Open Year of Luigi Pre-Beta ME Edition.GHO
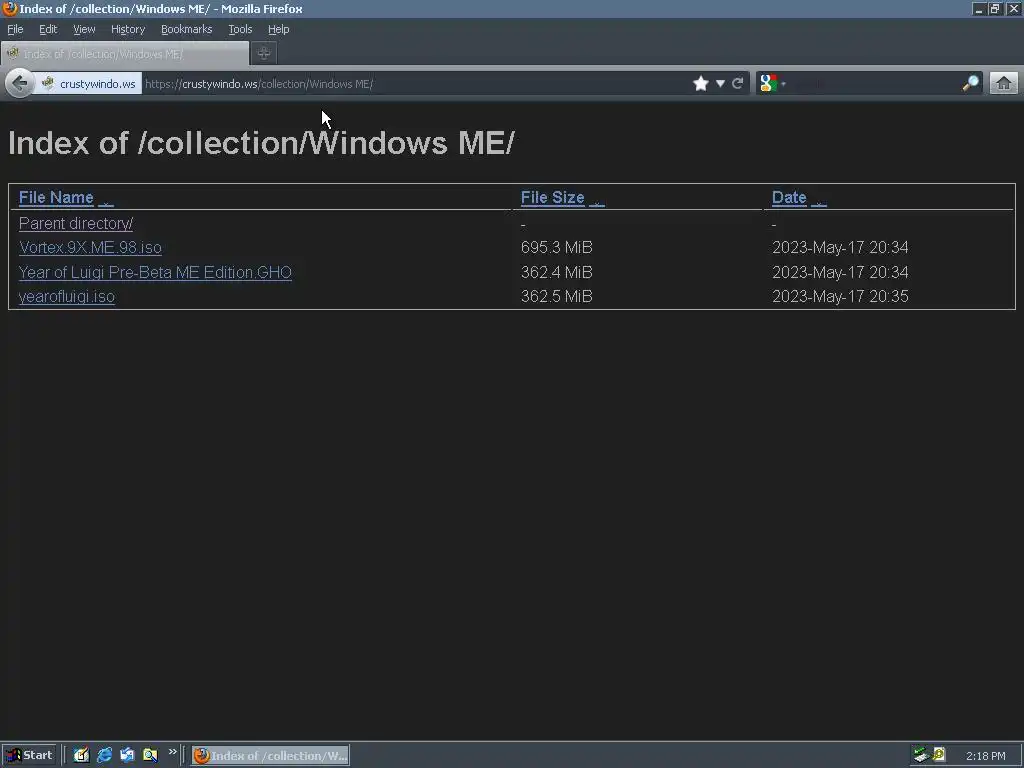The height and width of the screenshot is (768, 1024). [x=155, y=272]
